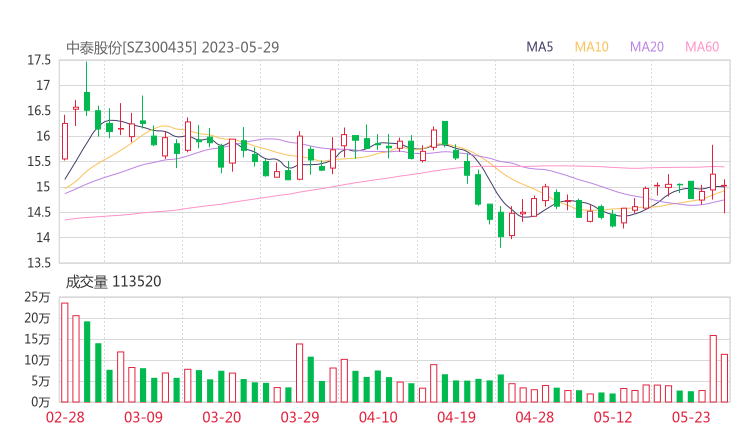Click the MA60 legend label
Screen dimensions: 740x440
702,47
